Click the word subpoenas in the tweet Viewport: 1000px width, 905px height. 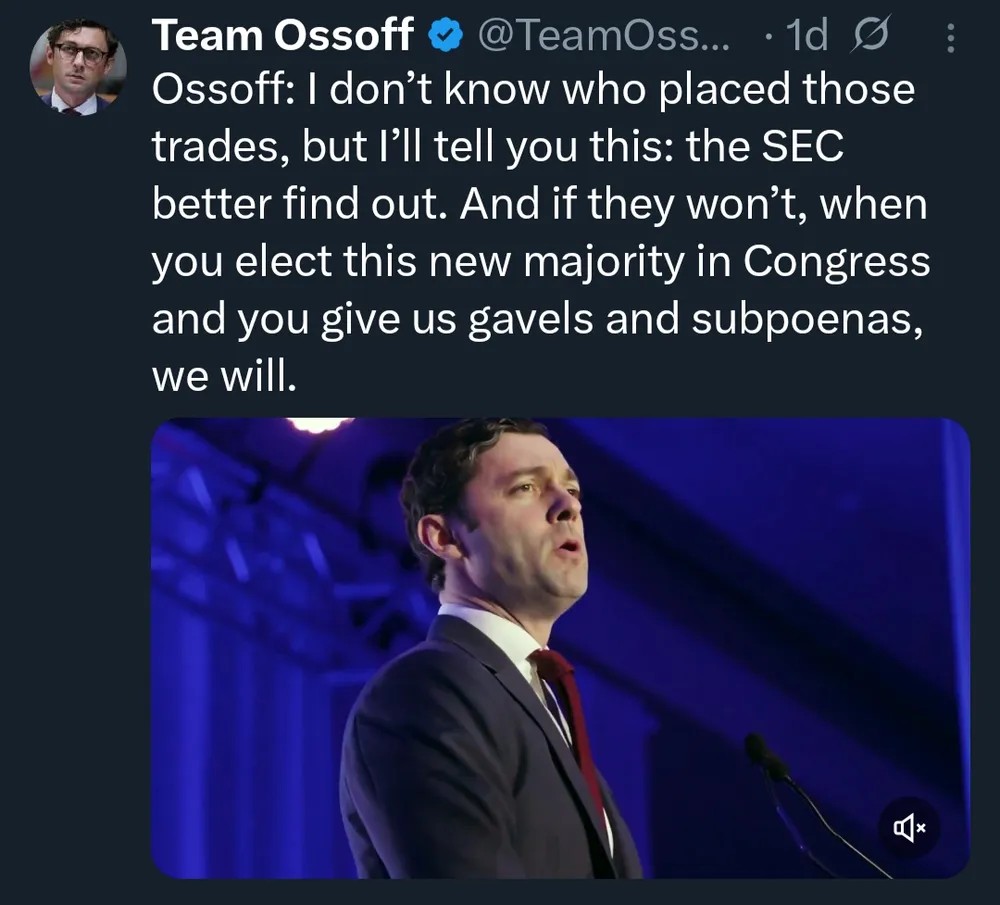click(807, 320)
